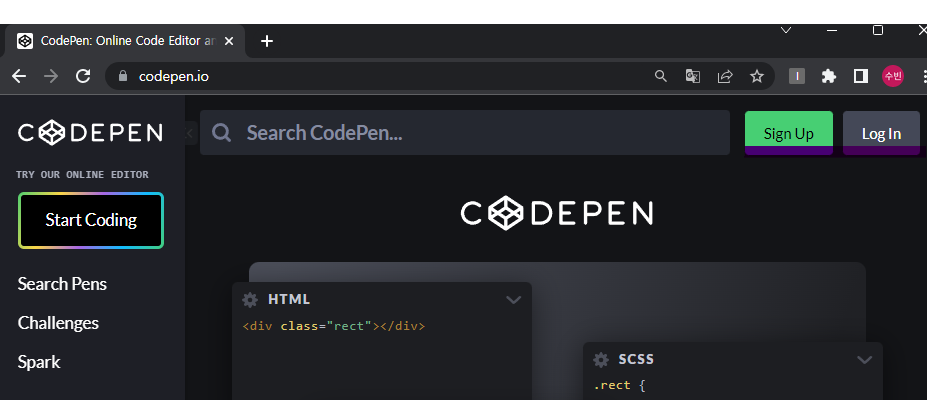Screen dimensions: 927x400
Task: Open the HTML panel settings gear
Action: [250, 300]
